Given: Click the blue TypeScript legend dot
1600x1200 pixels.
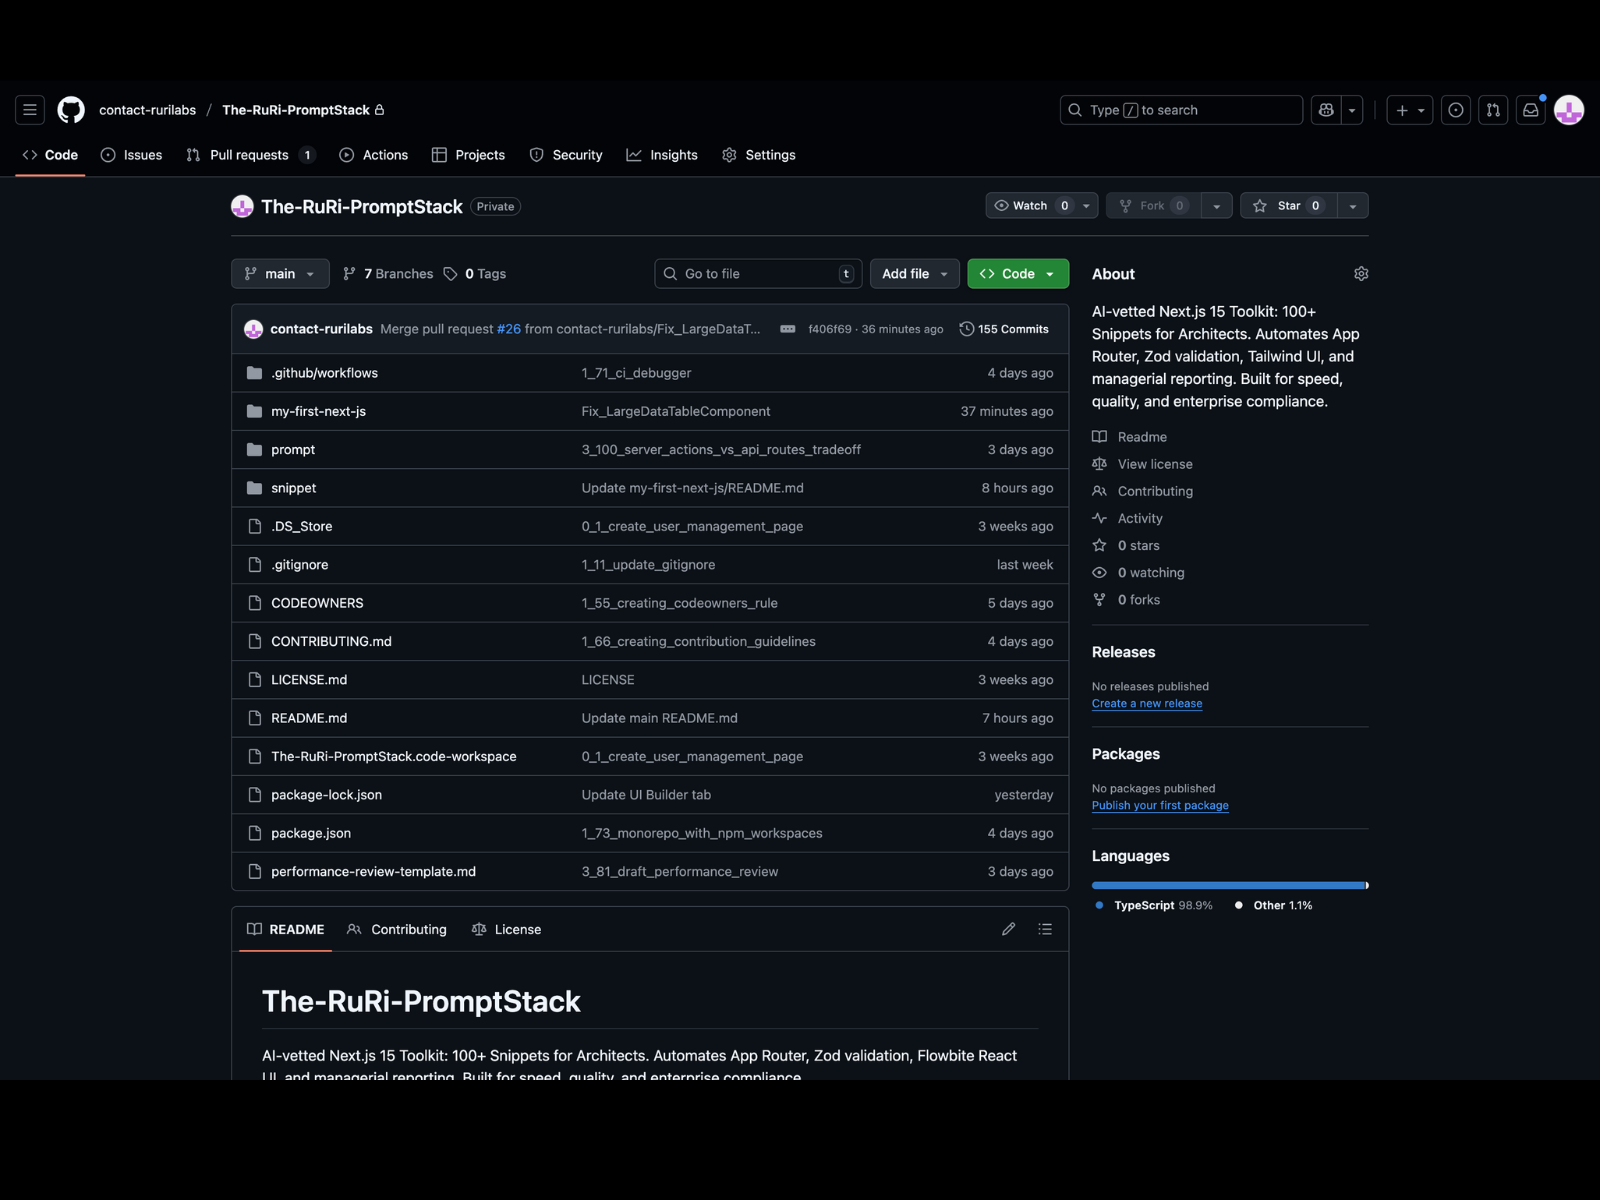Looking at the screenshot, I should [1099, 905].
